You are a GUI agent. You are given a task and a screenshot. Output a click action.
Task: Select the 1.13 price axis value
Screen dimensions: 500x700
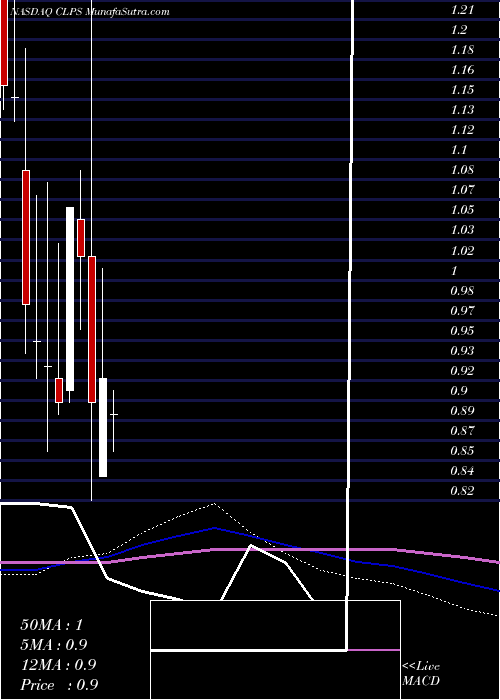click(x=462, y=110)
